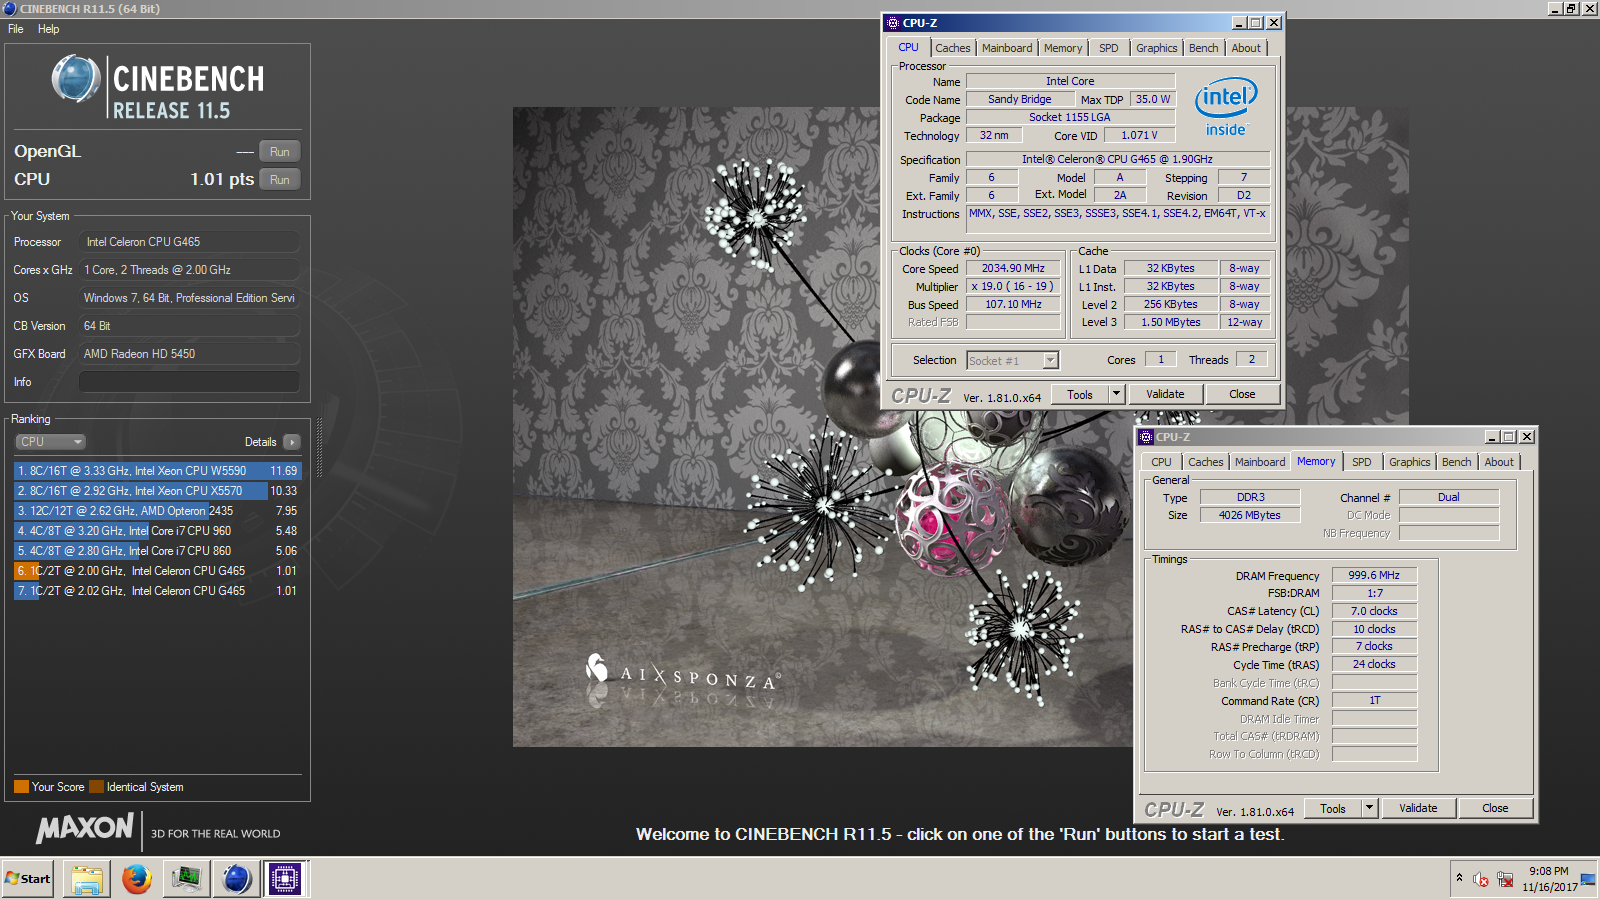This screenshot has width=1600, height=900.
Task: Click the lower CPU-Z window title icon
Action: tap(1146, 437)
